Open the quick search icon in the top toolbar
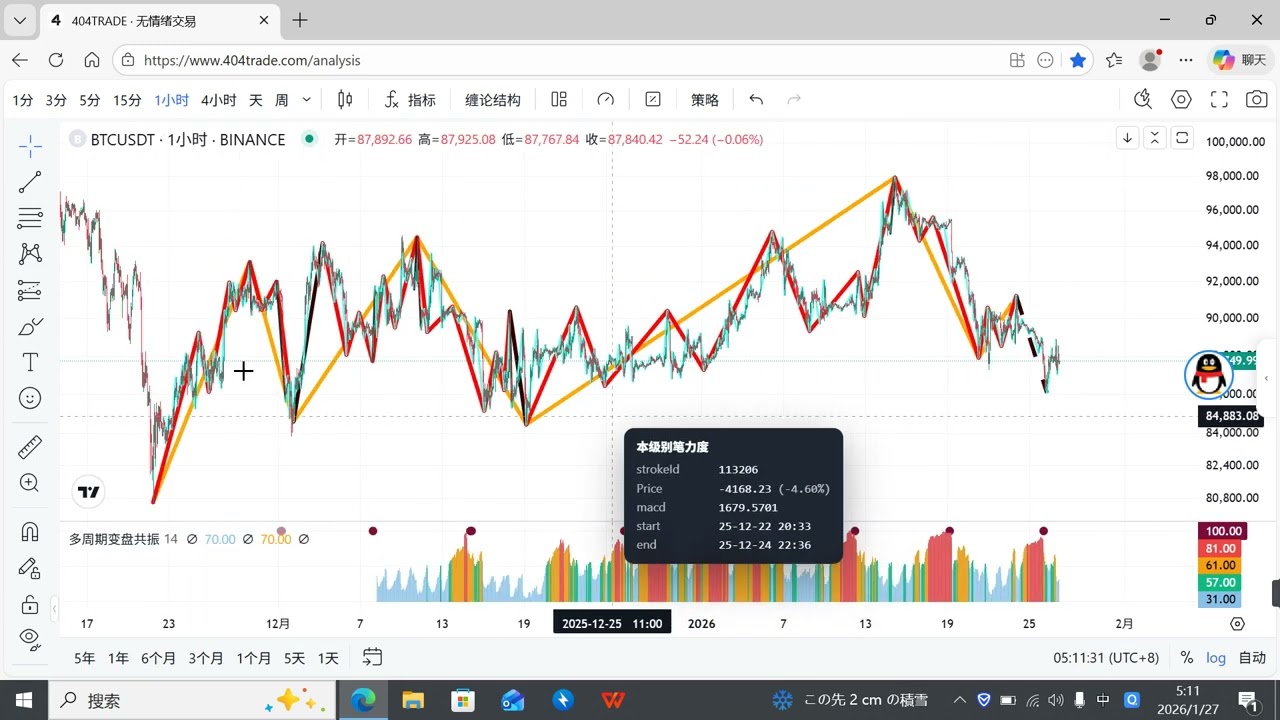The width and height of the screenshot is (1280, 720). click(1144, 99)
